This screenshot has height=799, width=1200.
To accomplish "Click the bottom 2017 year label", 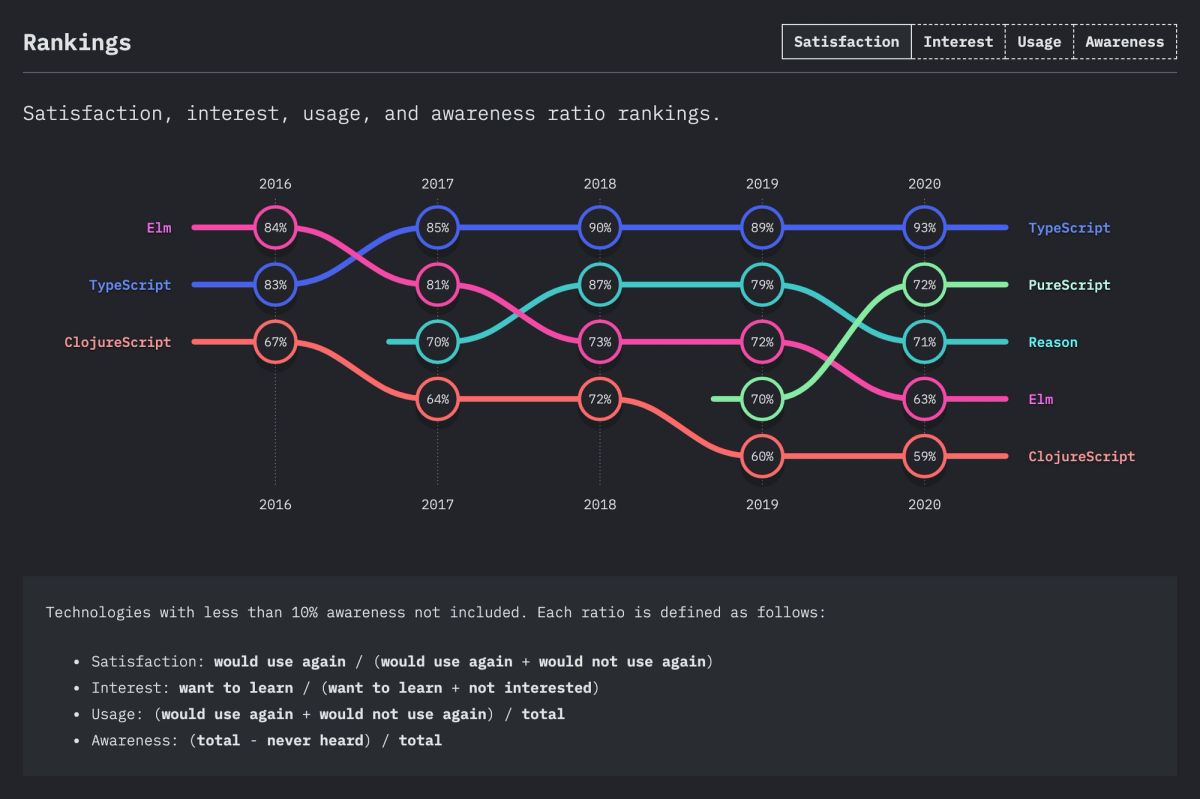I will (437, 504).
